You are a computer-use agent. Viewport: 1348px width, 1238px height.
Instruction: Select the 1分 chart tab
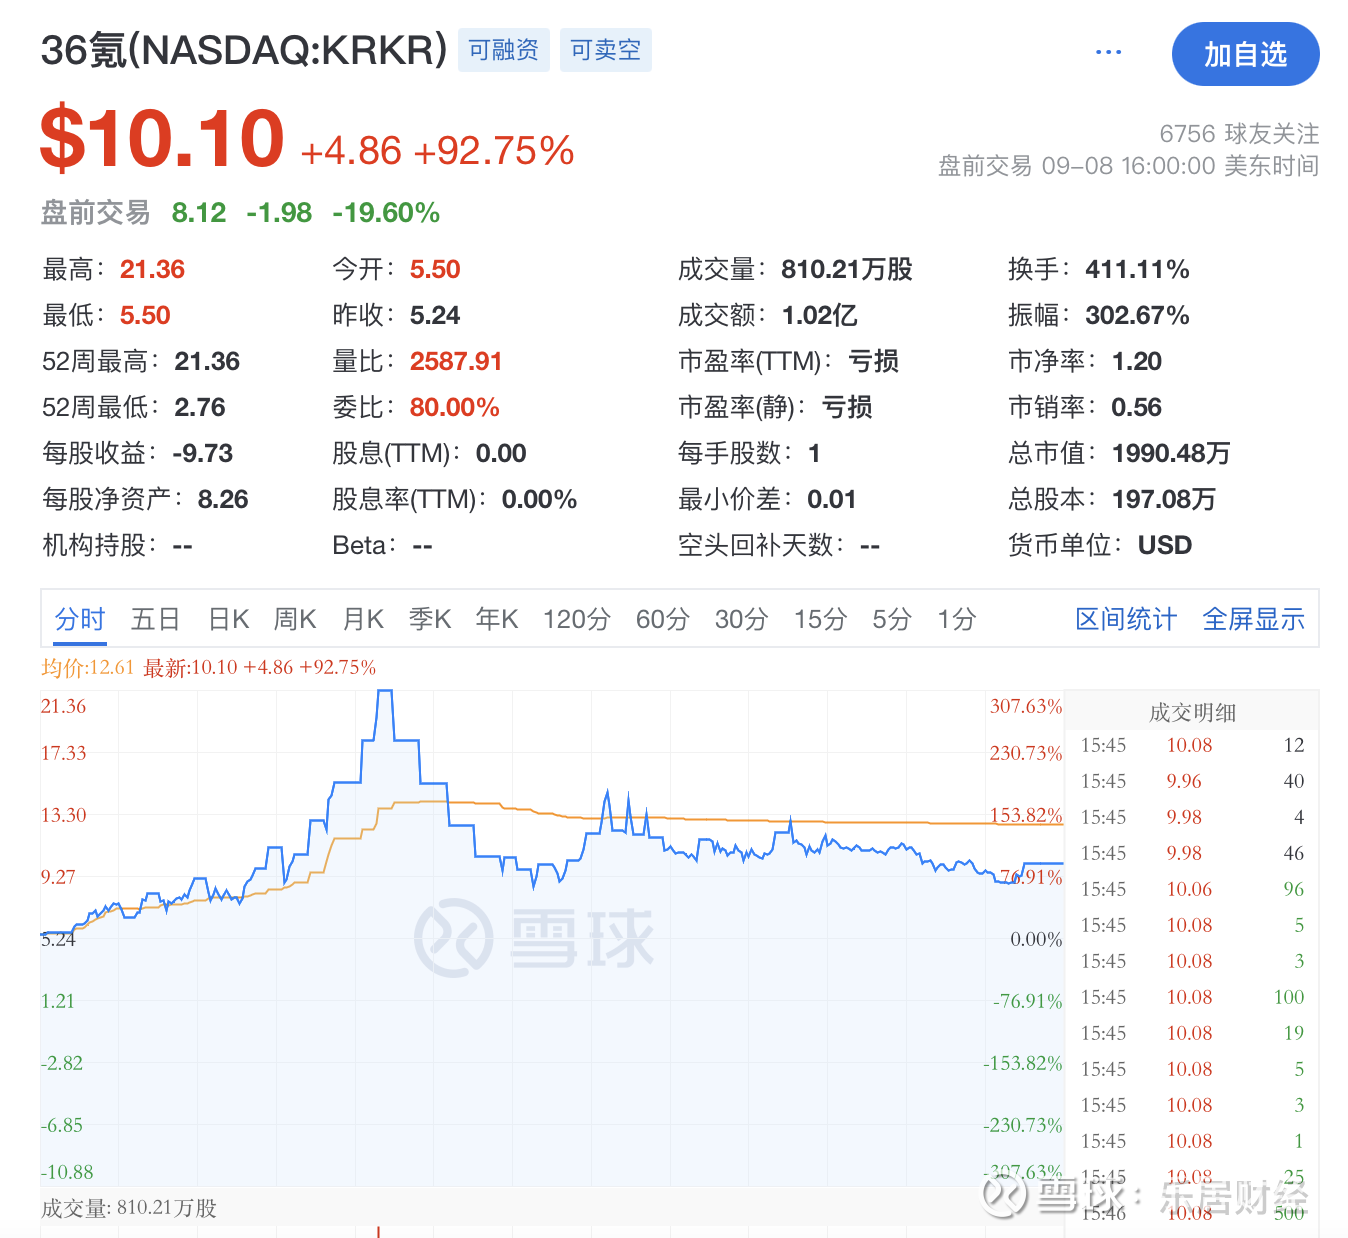[956, 619]
